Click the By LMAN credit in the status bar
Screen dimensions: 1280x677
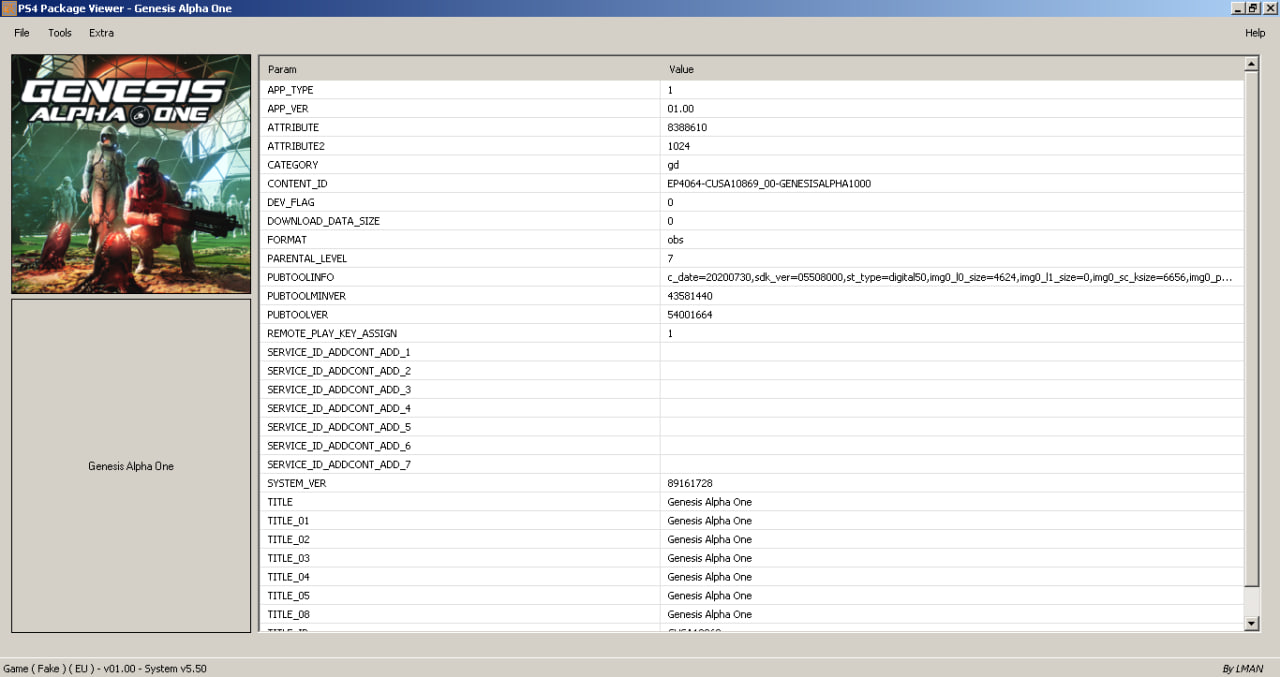click(x=1243, y=669)
